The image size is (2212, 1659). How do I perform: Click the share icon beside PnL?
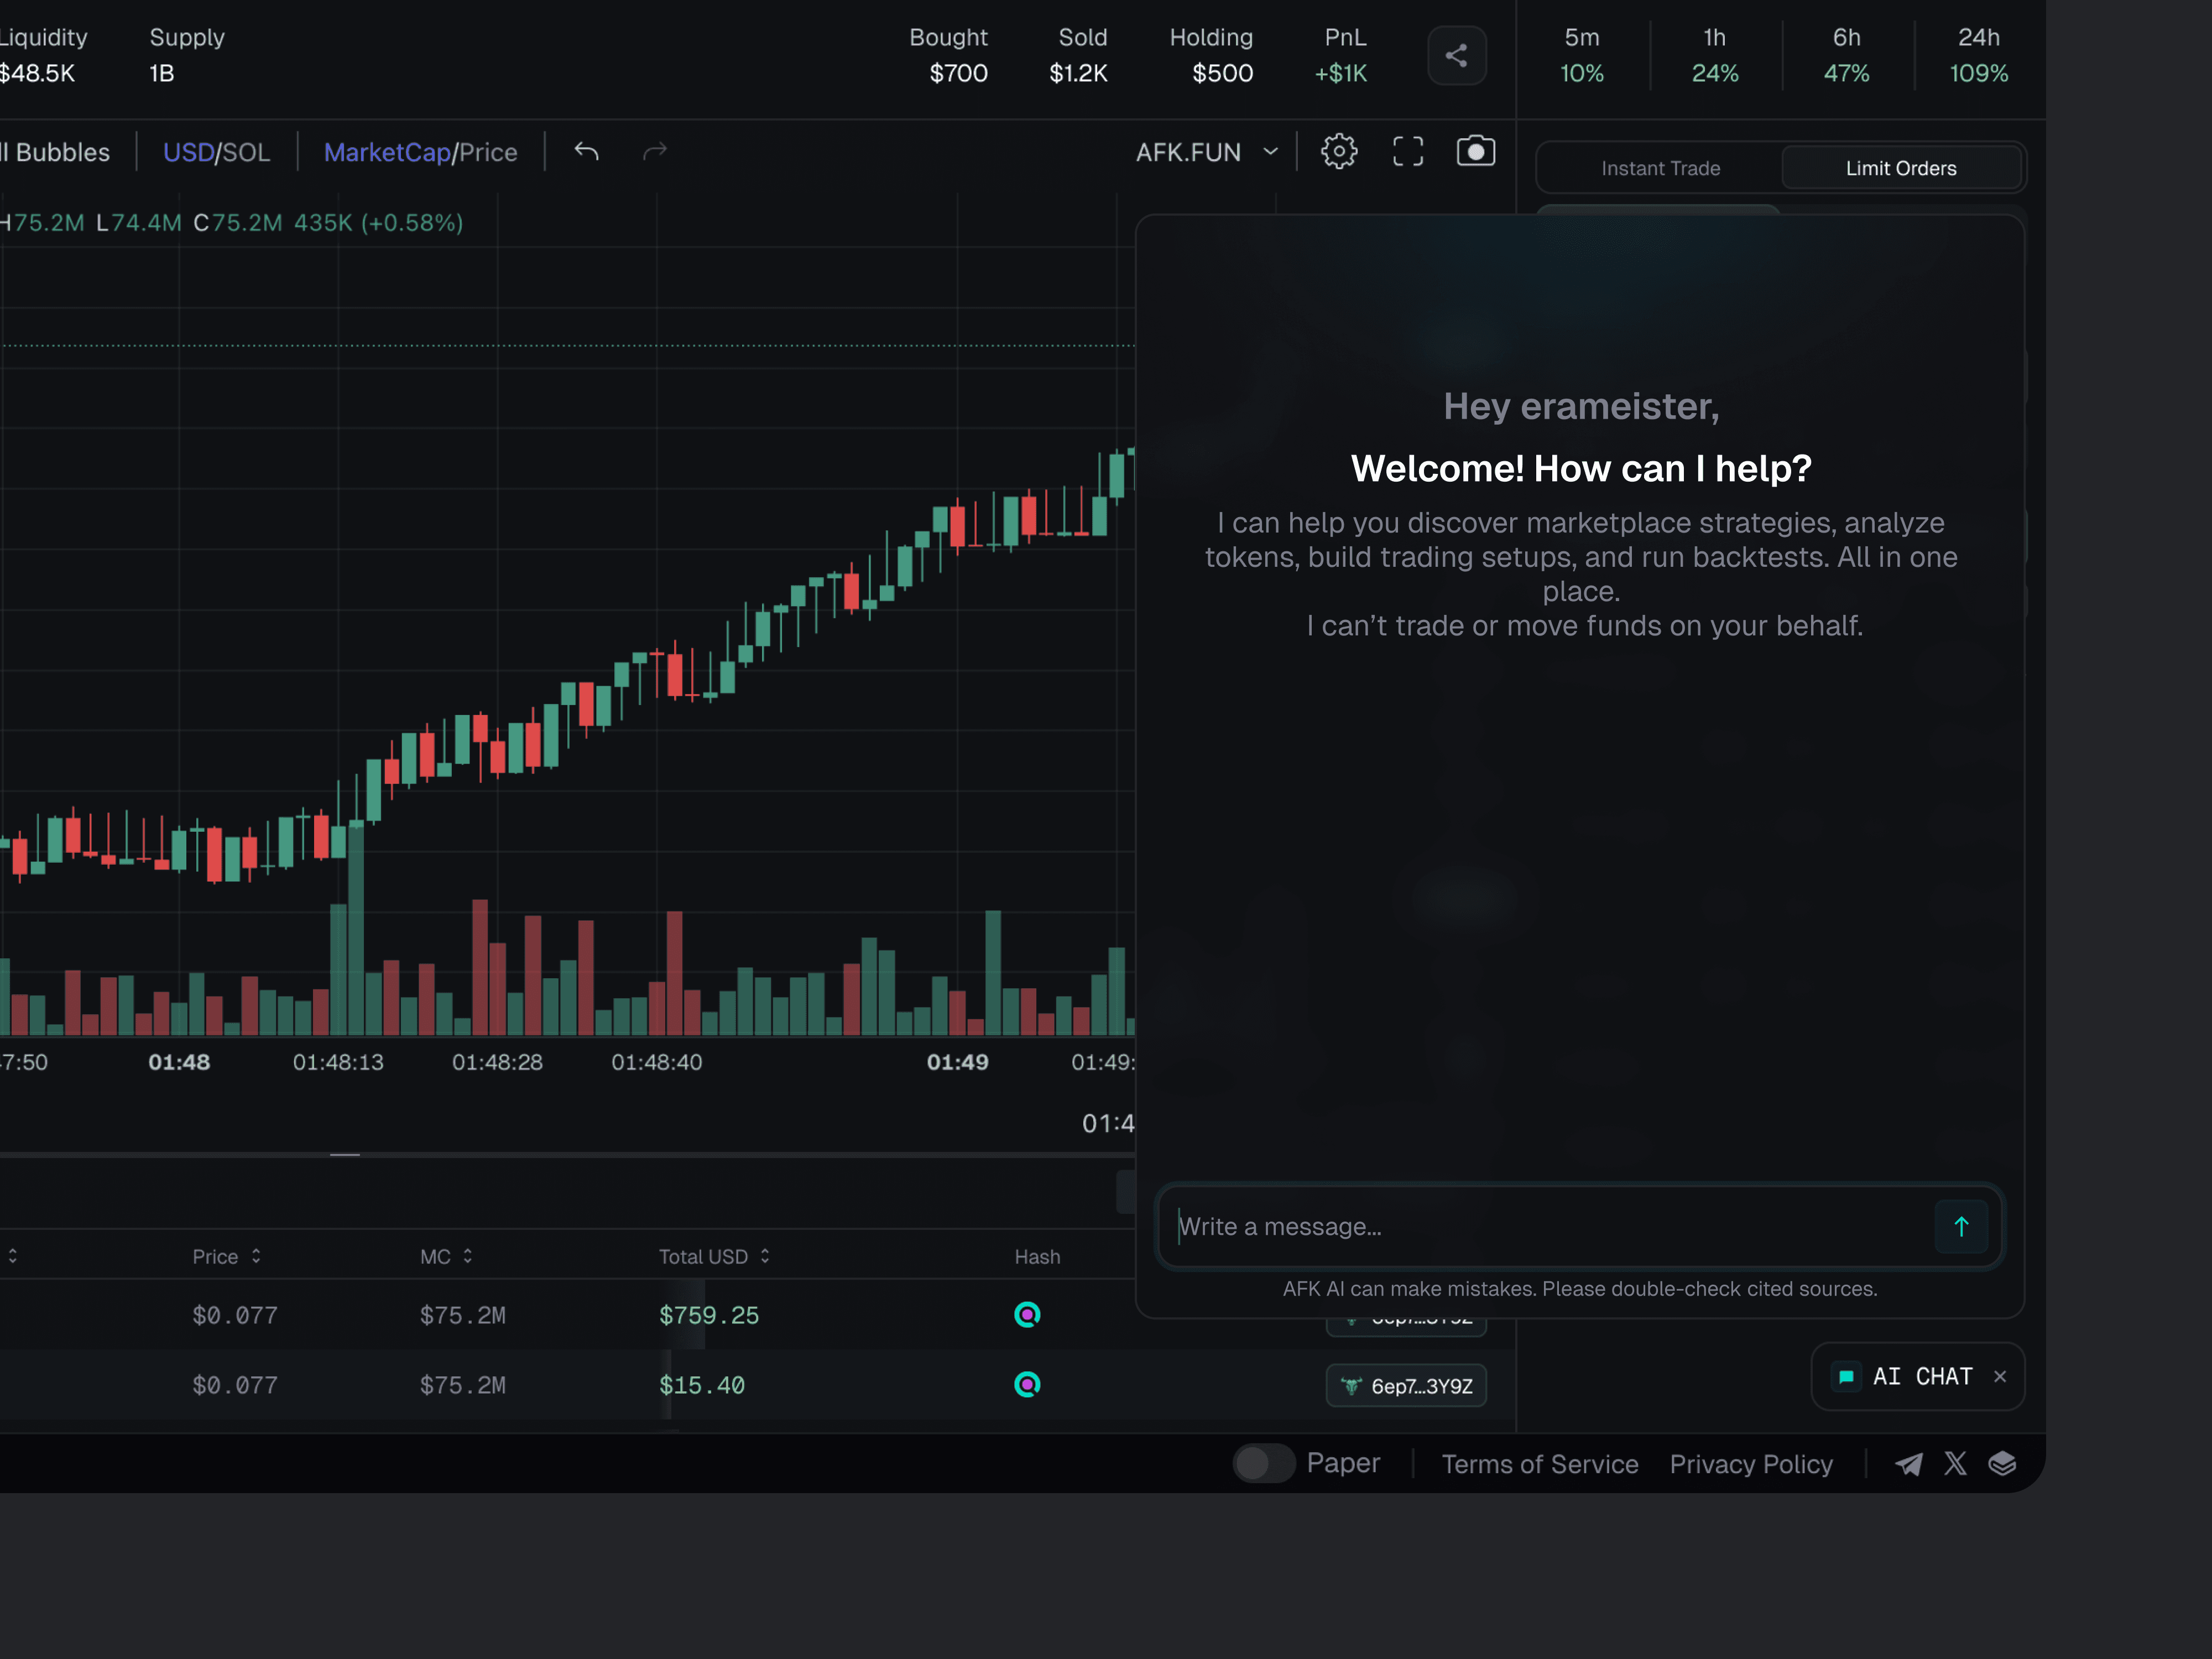(x=1456, y=55)
